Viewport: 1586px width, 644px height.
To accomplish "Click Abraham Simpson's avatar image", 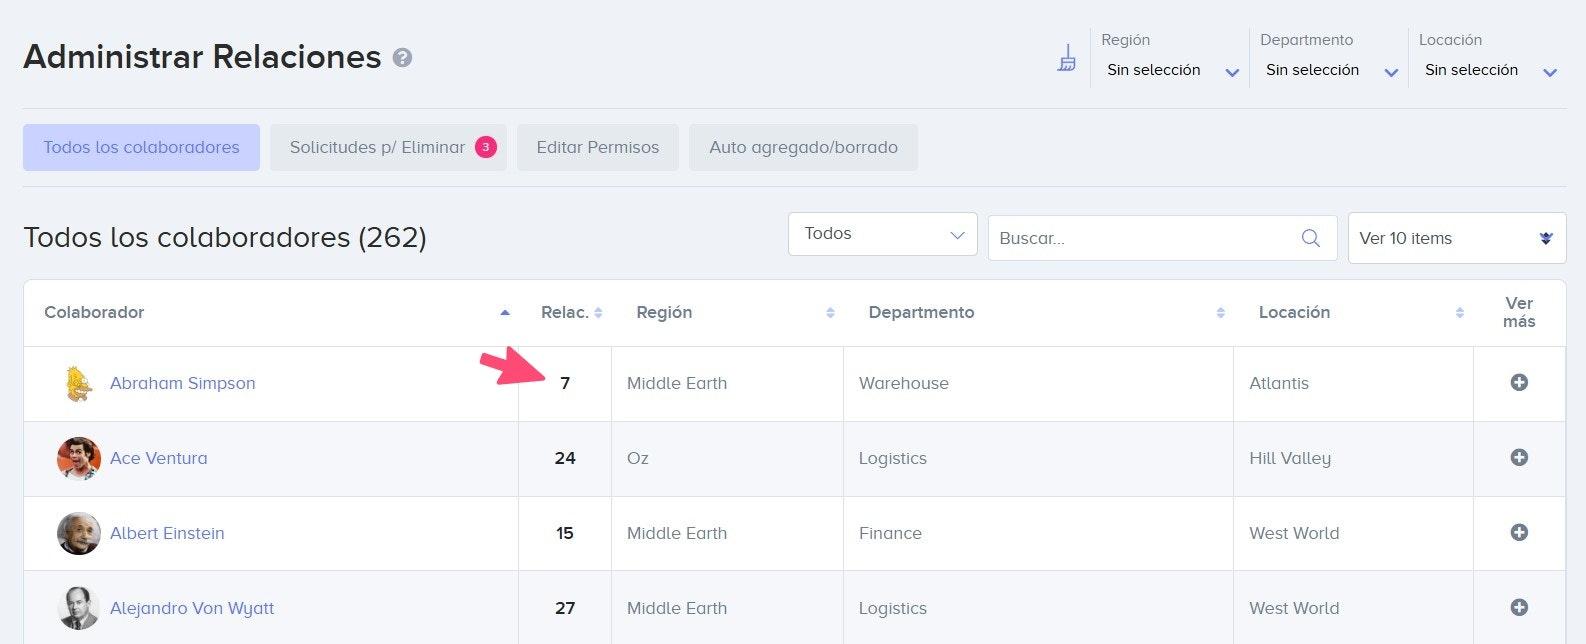I will [78, 383].
